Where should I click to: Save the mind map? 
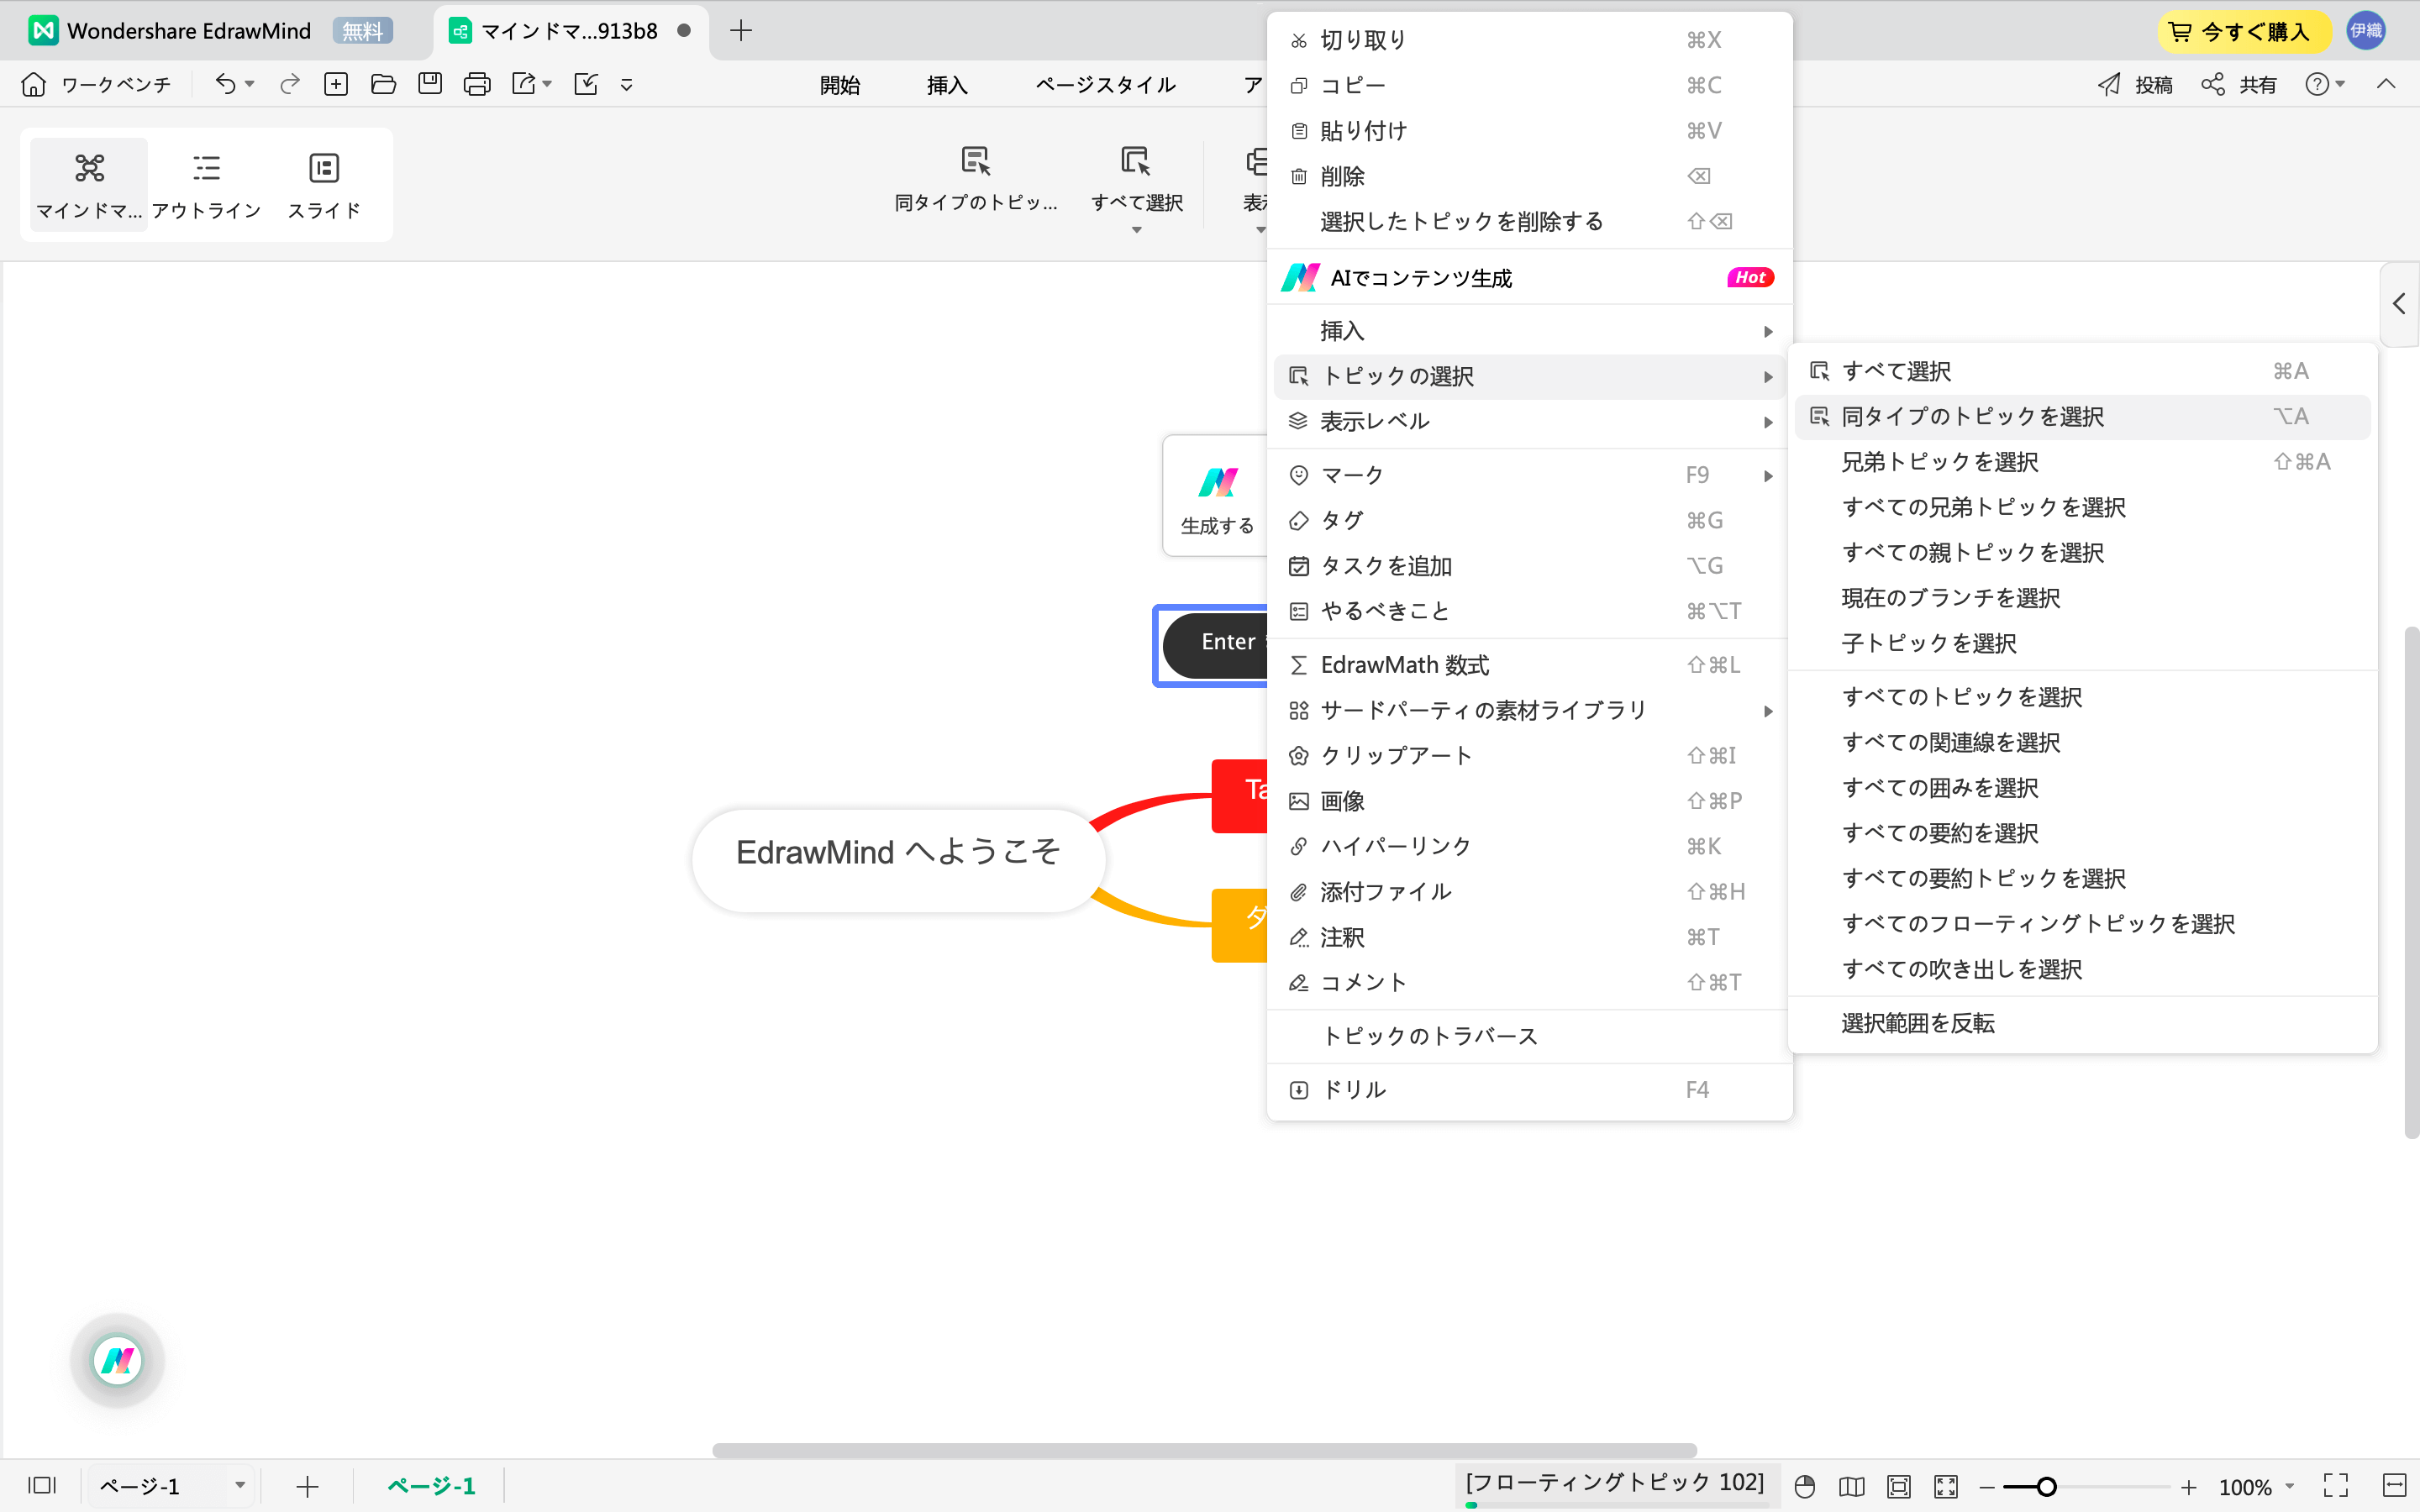tap(429, 84)
